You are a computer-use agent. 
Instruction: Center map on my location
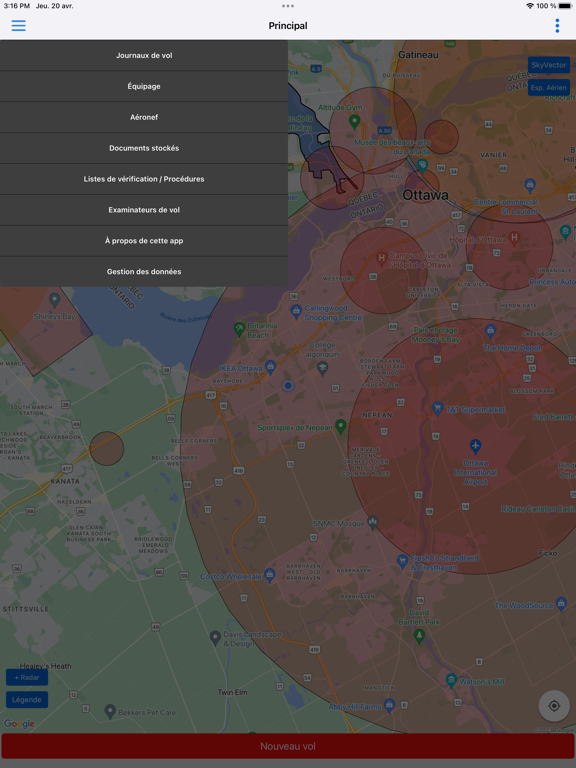click(x=554, y=706)
